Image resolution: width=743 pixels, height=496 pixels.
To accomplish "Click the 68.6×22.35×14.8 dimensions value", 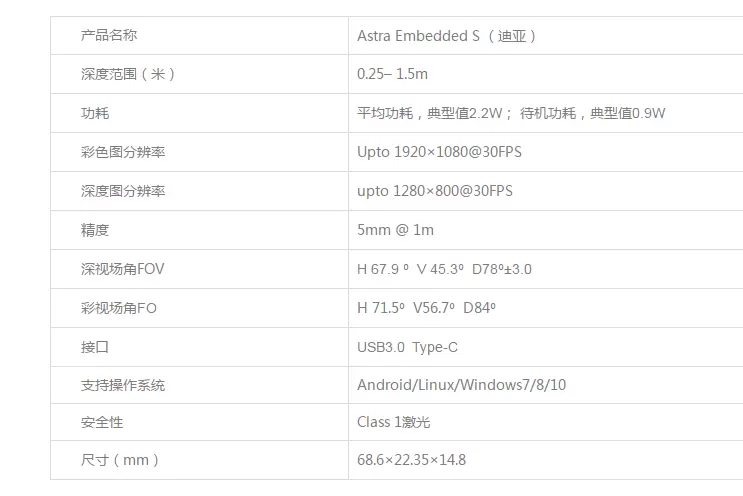I will tap(411, 460).
